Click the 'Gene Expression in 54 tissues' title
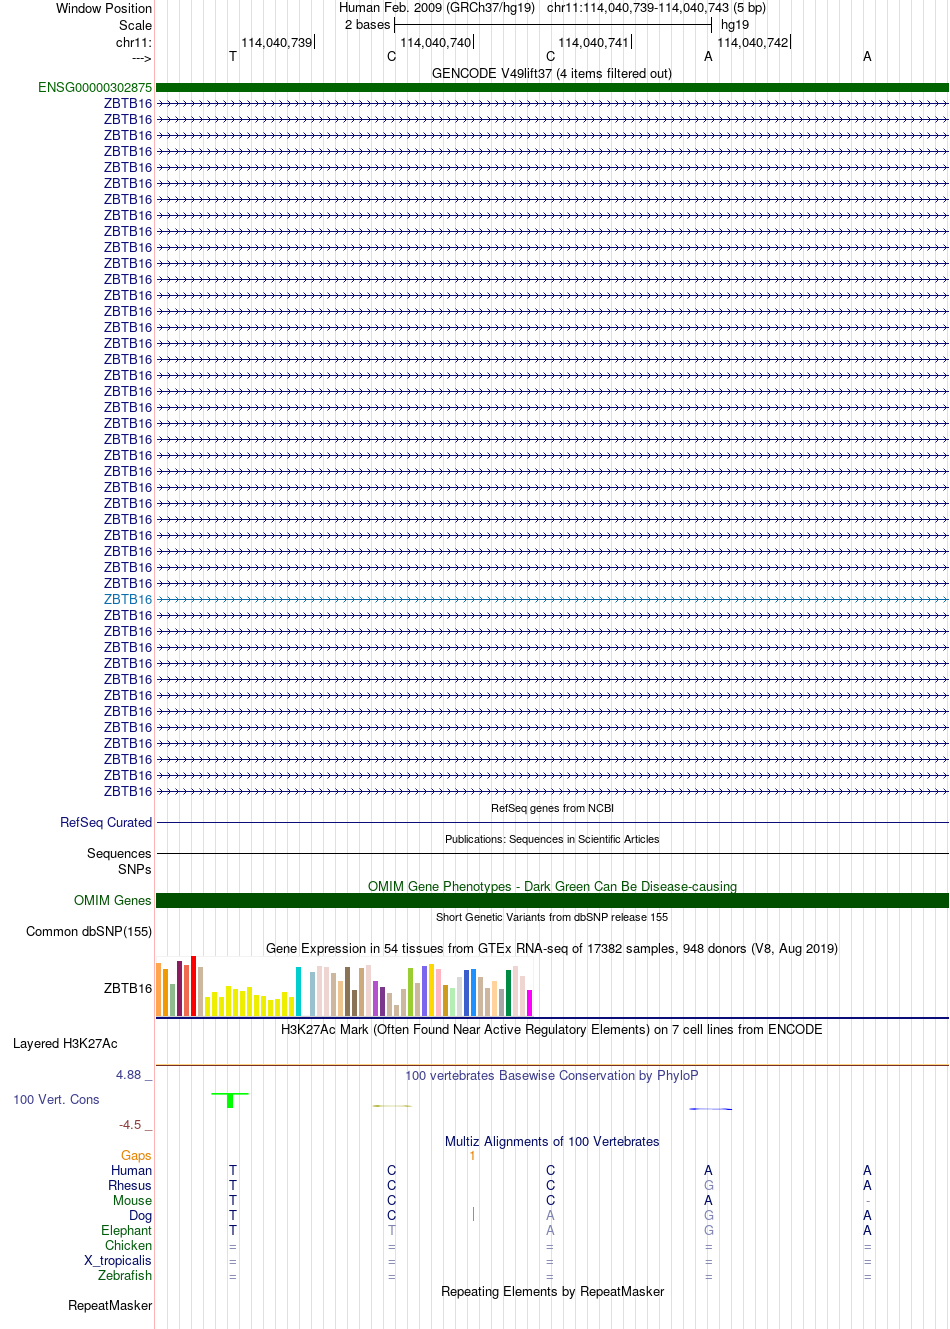Viewport: 950px width, 1329px height. tap(552, 949)
